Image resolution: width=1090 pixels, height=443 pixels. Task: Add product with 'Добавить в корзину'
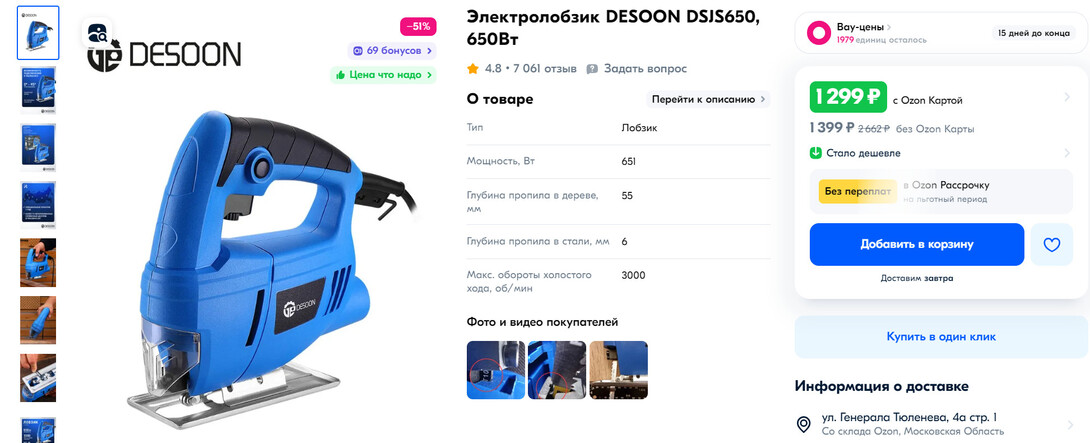(917, 245)
